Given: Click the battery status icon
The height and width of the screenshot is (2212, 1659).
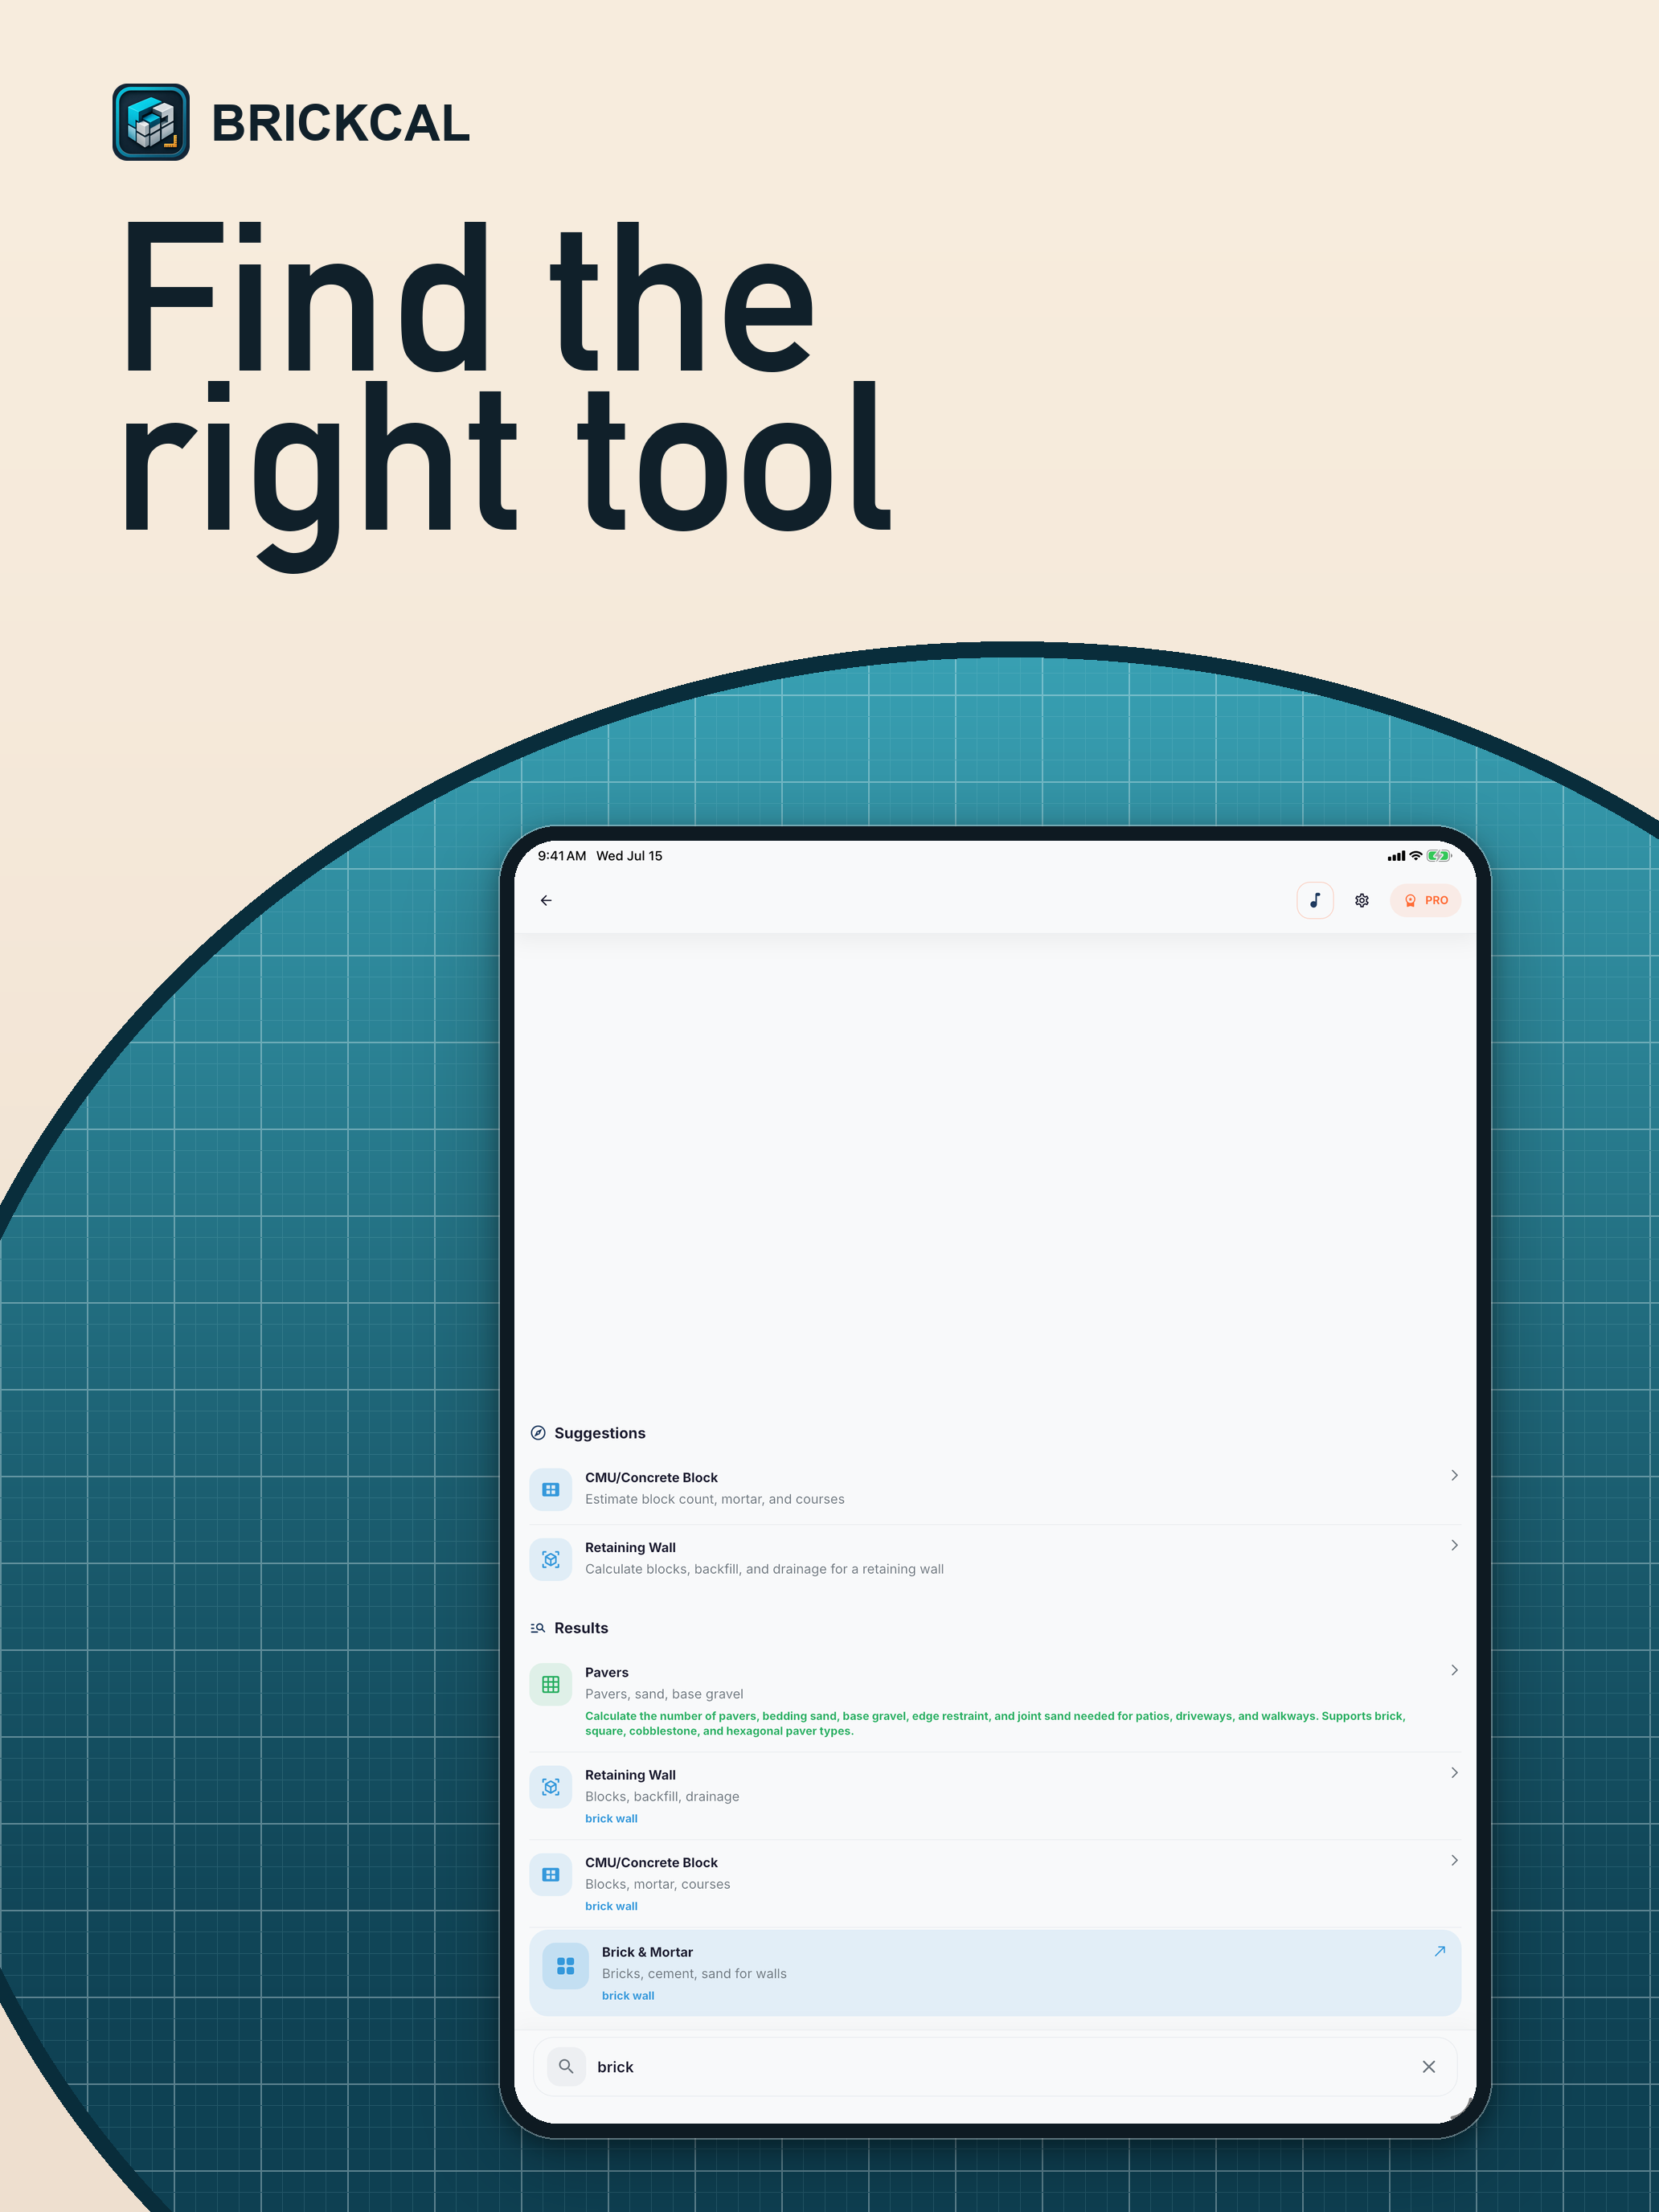Looking at the screenshot, I should point(1438,856).
